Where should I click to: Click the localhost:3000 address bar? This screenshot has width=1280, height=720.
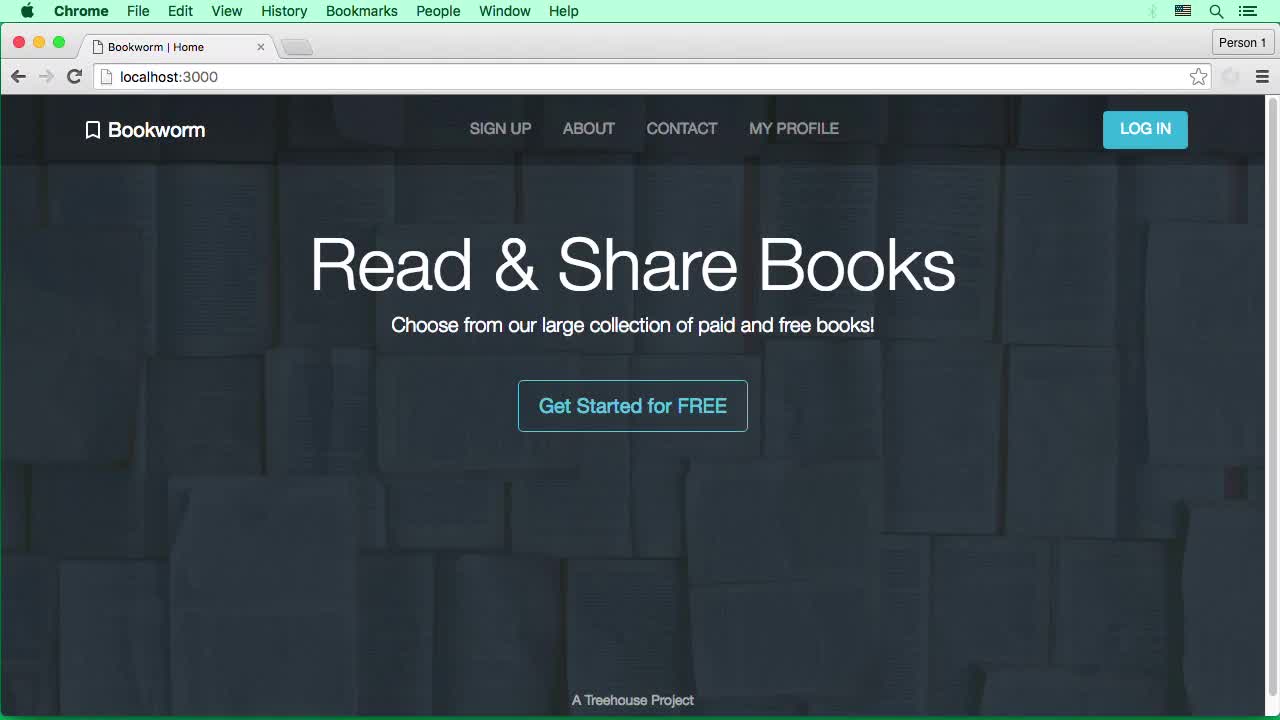[650, 77]
